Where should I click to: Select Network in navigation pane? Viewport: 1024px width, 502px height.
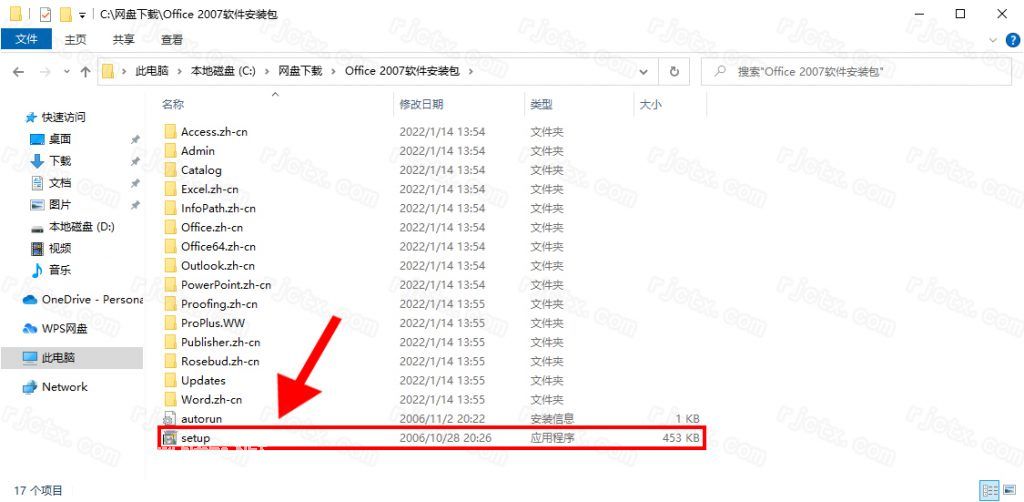click(64, 386)
